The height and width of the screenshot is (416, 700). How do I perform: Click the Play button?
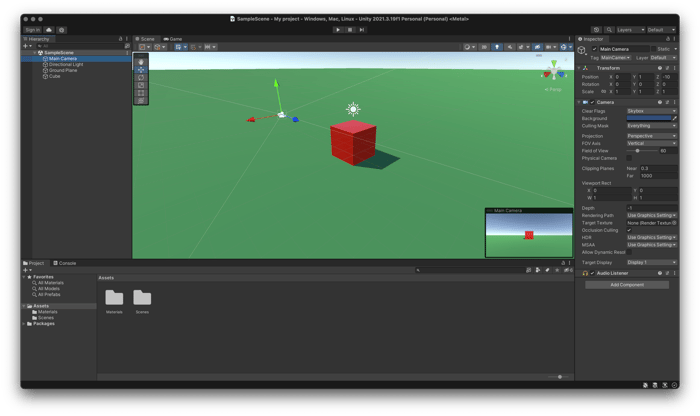pyautogui.click(x=338, y=30)
